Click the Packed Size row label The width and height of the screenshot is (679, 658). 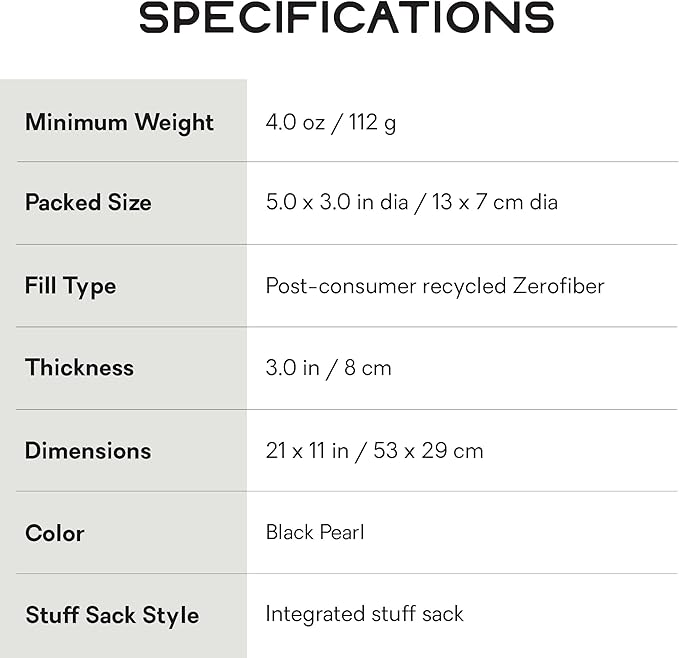[x=88, y=202]
